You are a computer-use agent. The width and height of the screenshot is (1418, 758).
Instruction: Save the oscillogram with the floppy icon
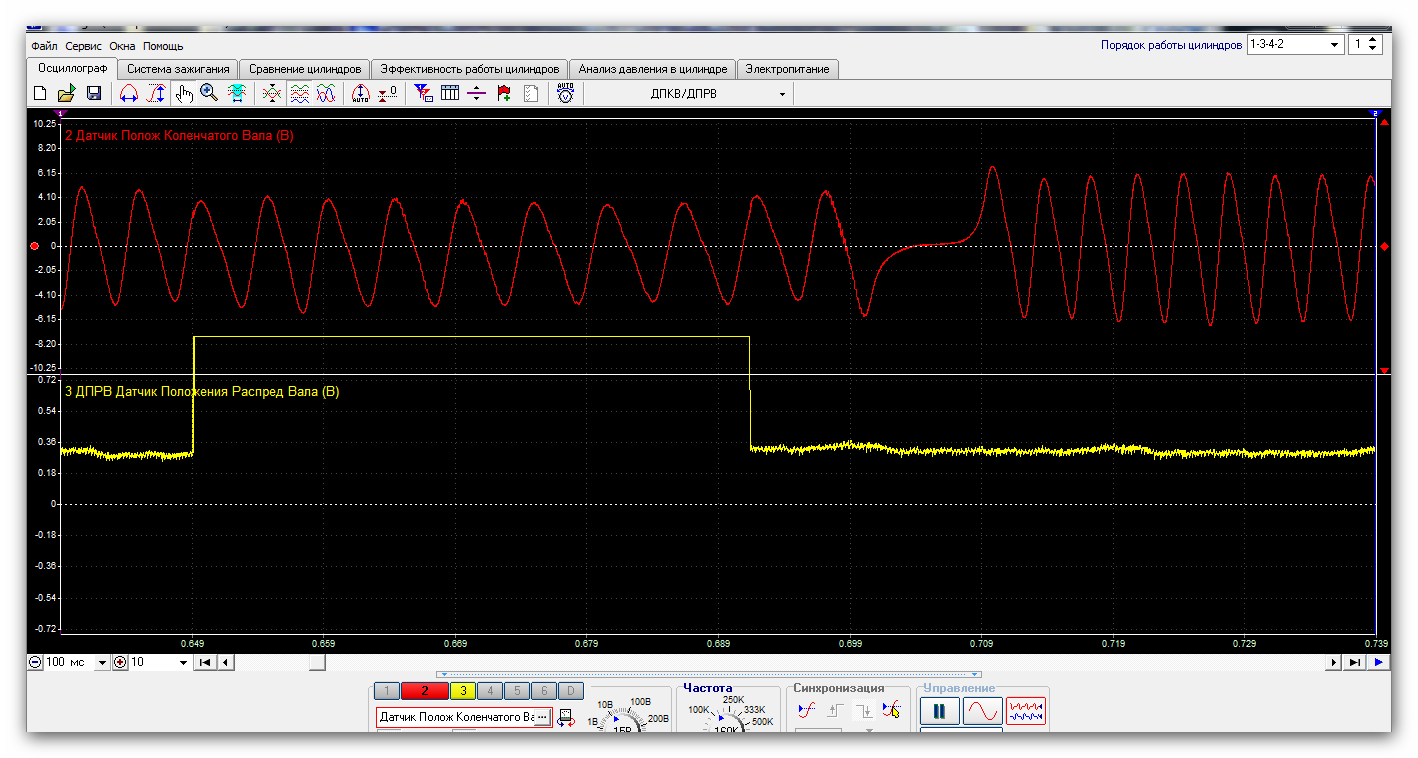(x=94, y=94)
